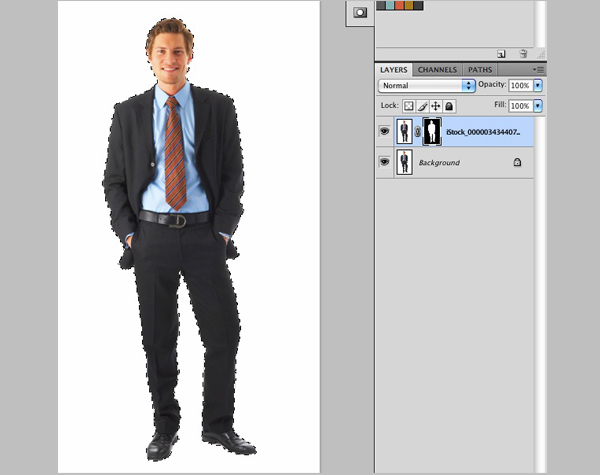600x475 pixels.
Task: Click lock transparent pixels icon
Action: point(409,106)
